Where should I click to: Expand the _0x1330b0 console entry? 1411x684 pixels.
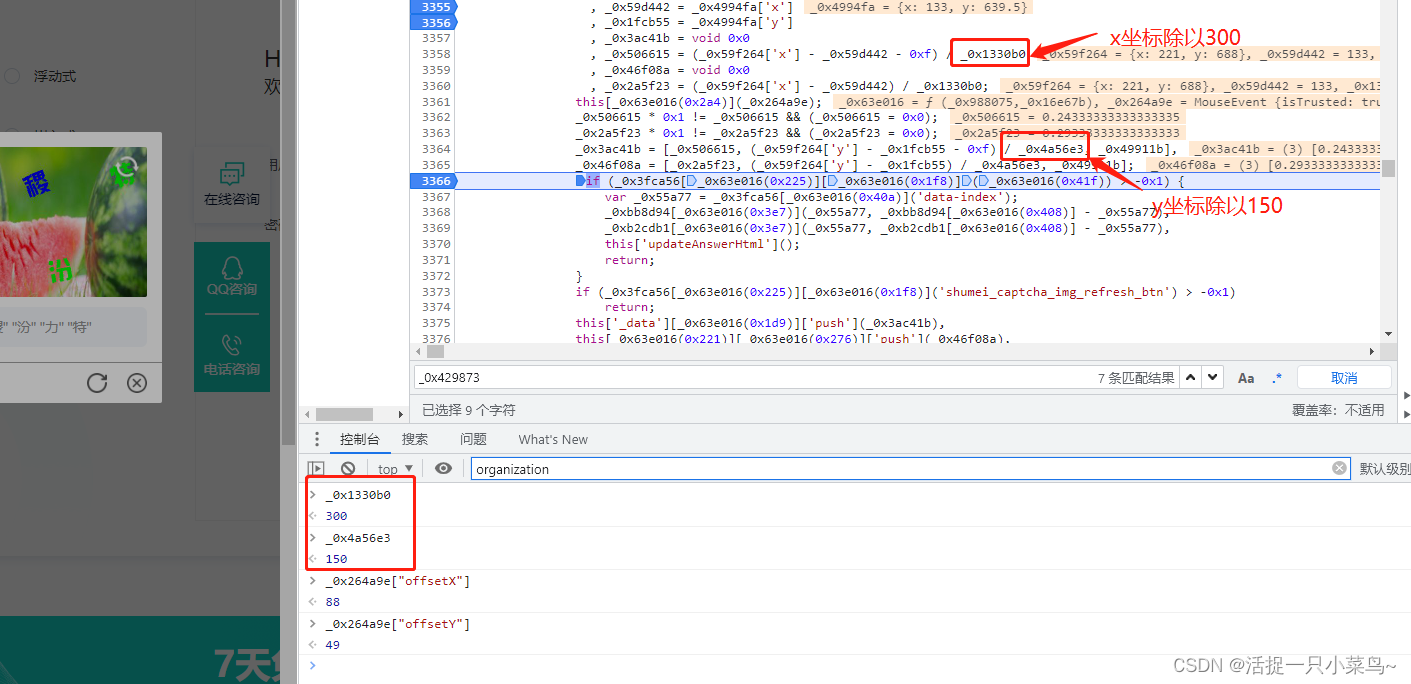(312, 495)
